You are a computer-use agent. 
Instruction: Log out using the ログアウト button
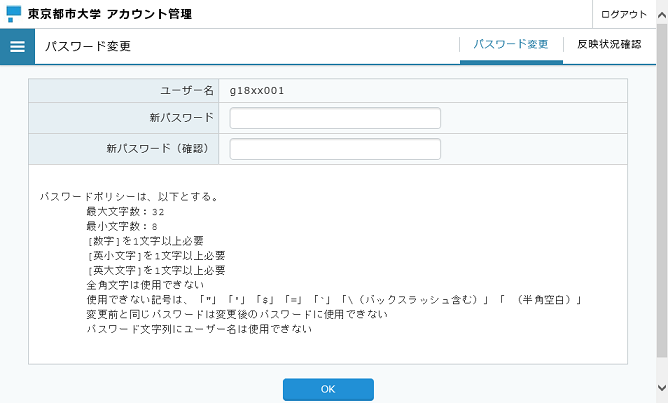624,14
